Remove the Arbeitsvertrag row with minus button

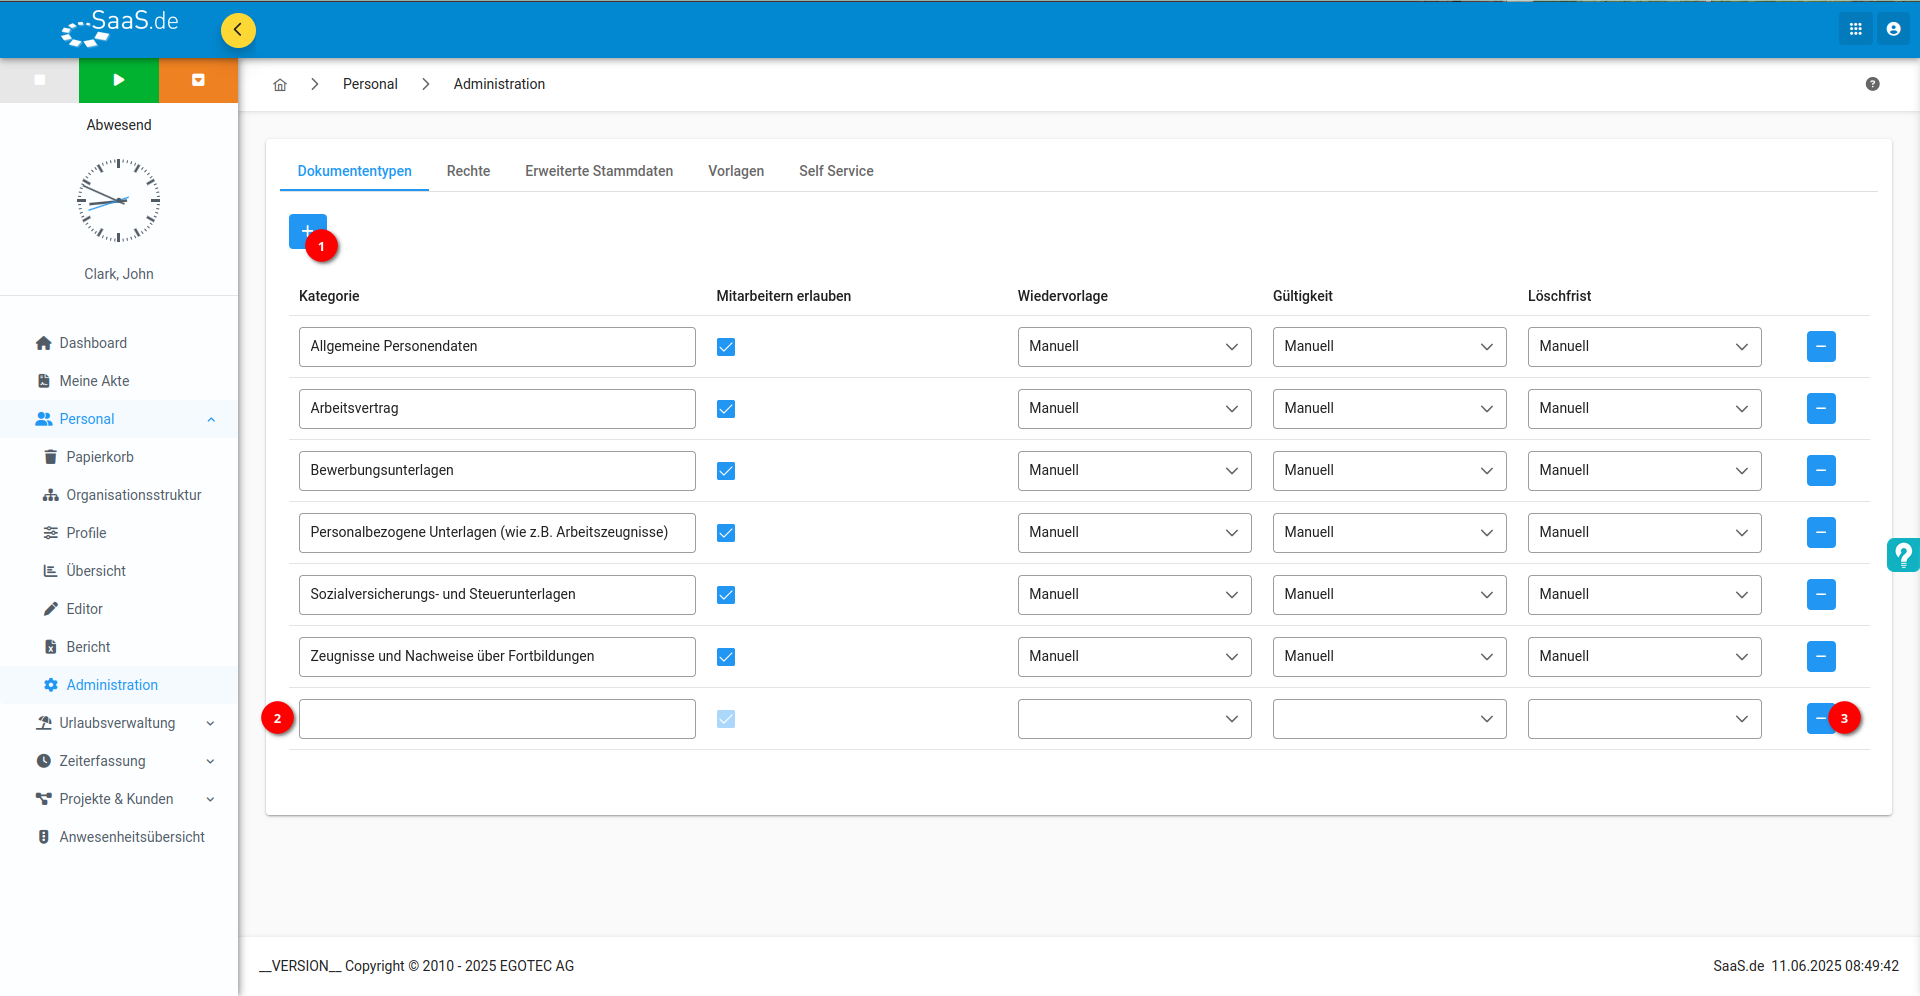[1821, 408]
